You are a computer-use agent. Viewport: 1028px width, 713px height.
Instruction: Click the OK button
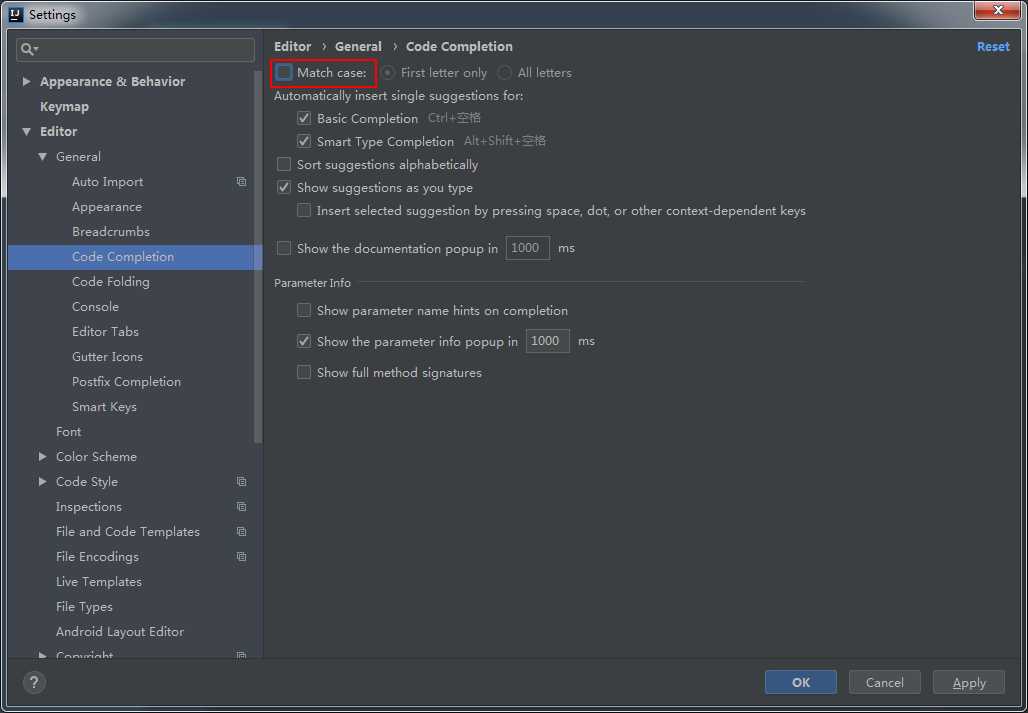coord(801,682)
